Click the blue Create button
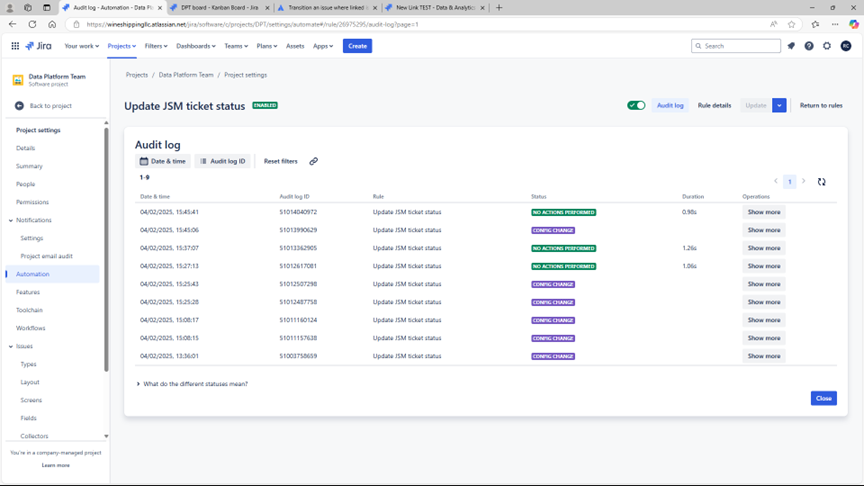The height and width of the screenshot is (486, 864). pyautogui.click(x=358, y=46)
